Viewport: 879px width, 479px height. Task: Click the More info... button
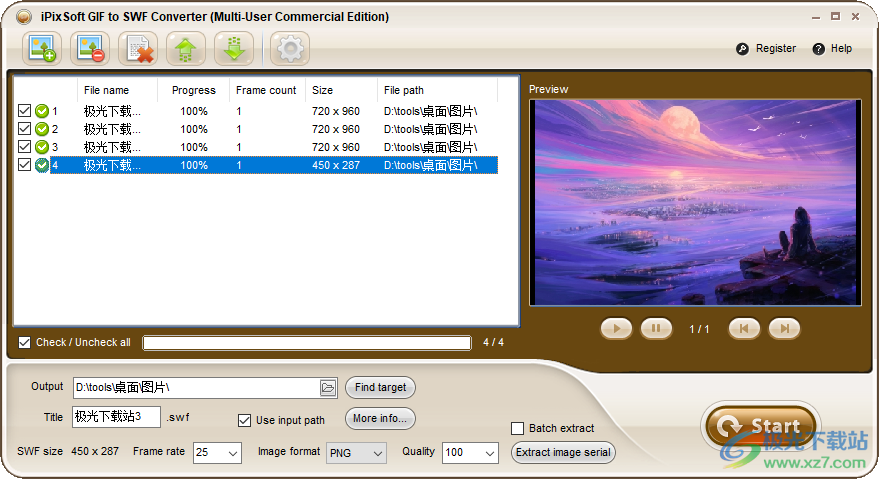click(x=380, y=418)
